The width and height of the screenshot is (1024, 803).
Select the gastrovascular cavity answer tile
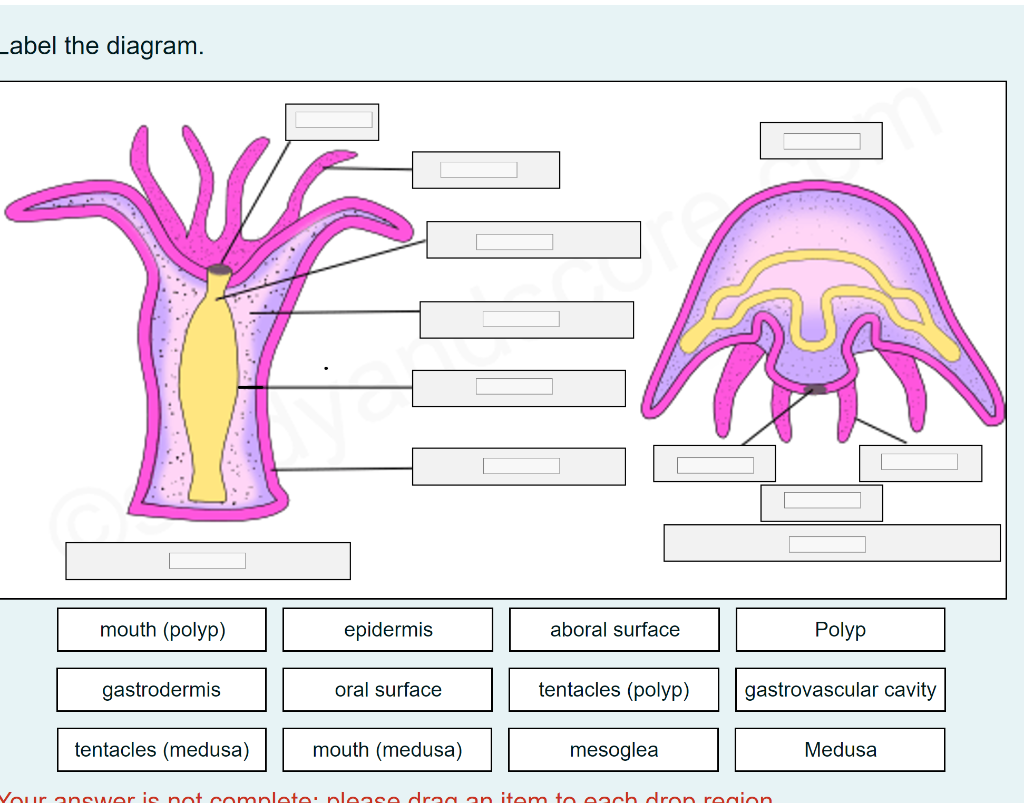pos(840,689)
